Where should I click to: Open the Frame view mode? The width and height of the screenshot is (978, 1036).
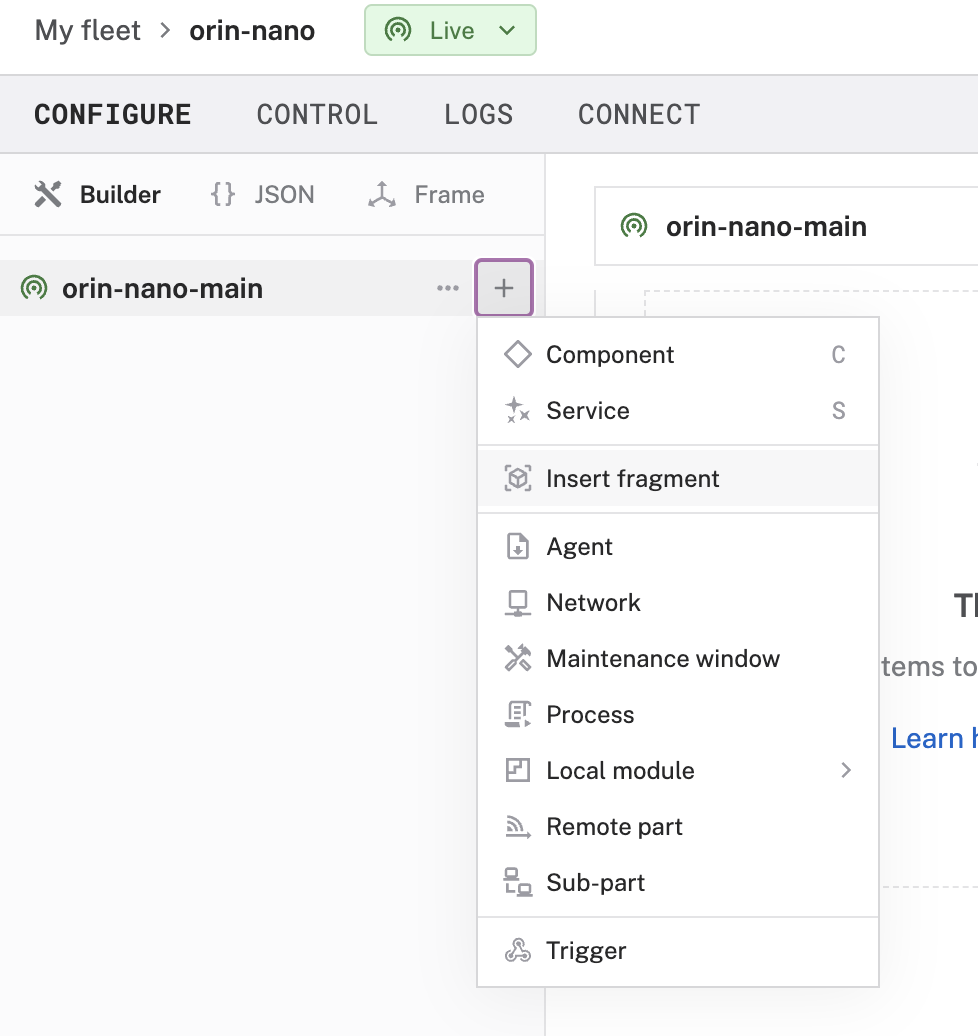coord(427,195)
